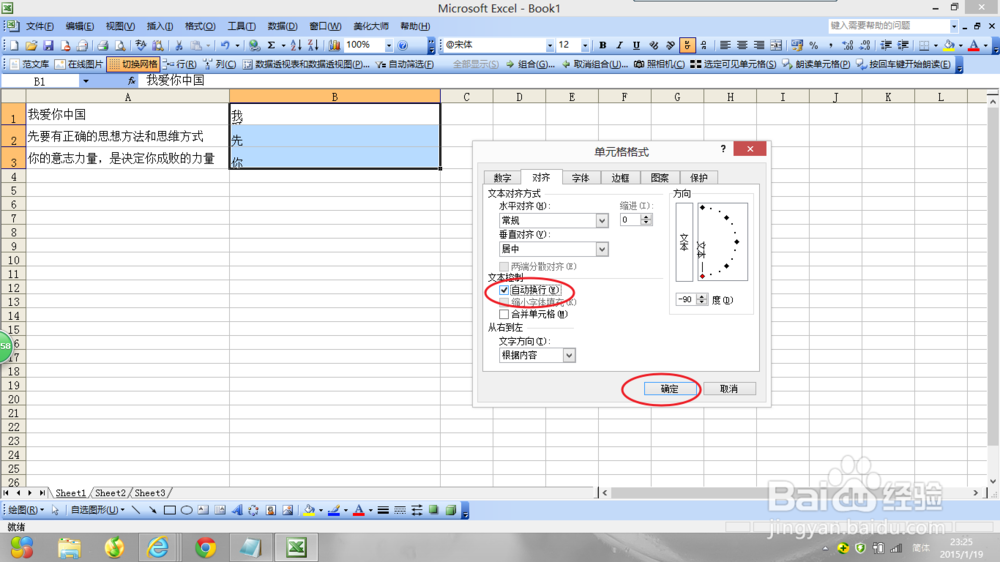Click toolbar font color A

[974, 45]
